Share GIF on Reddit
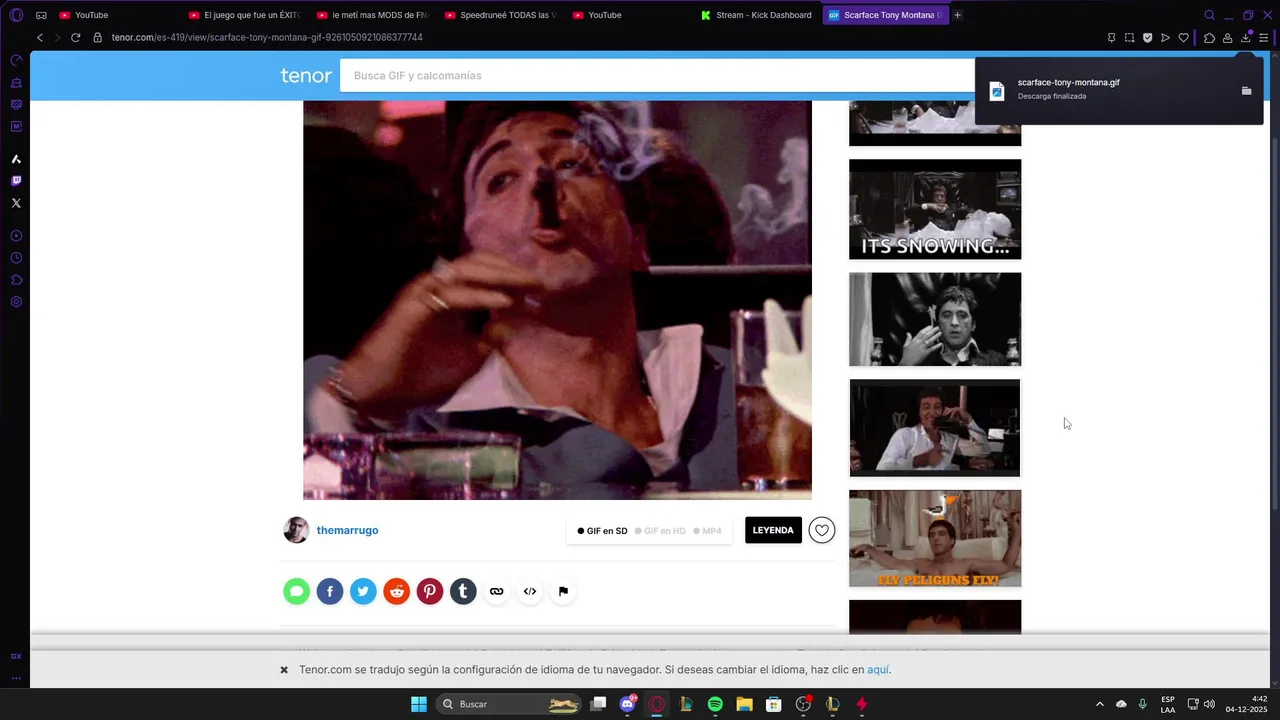The image size is (1280, 720). point(397,591)
